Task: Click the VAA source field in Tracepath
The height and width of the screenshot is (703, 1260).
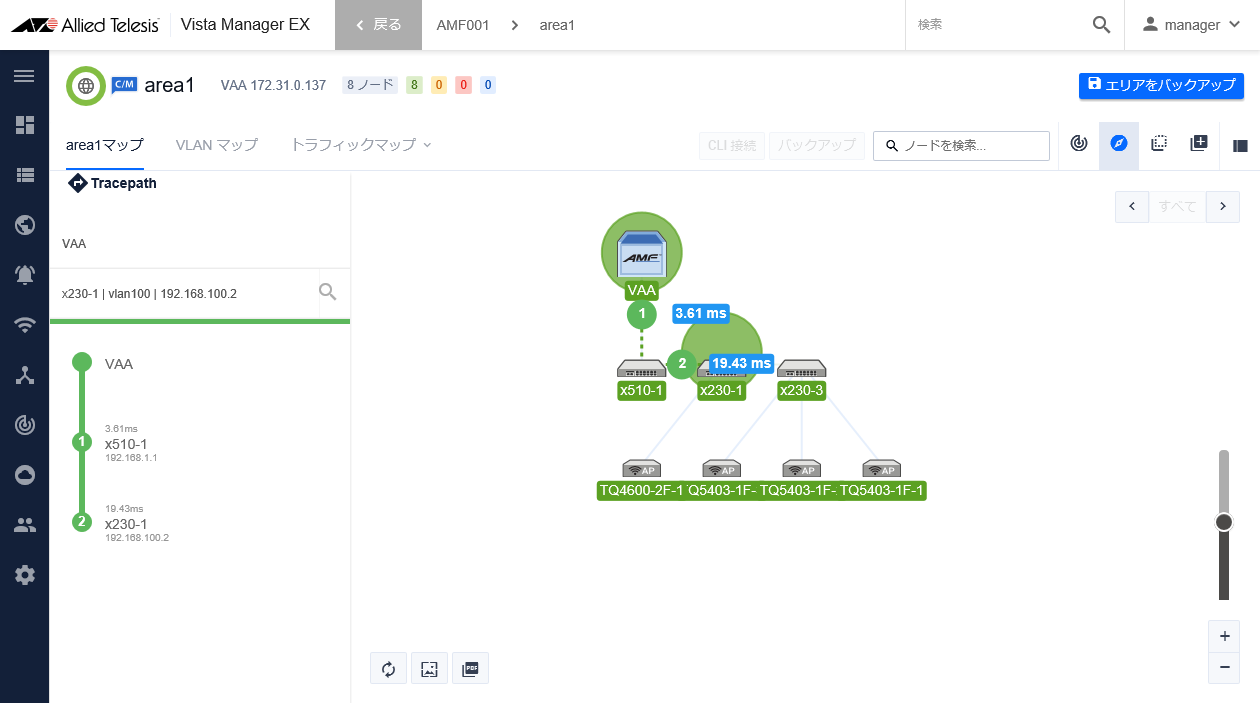Action: point(200,243)
